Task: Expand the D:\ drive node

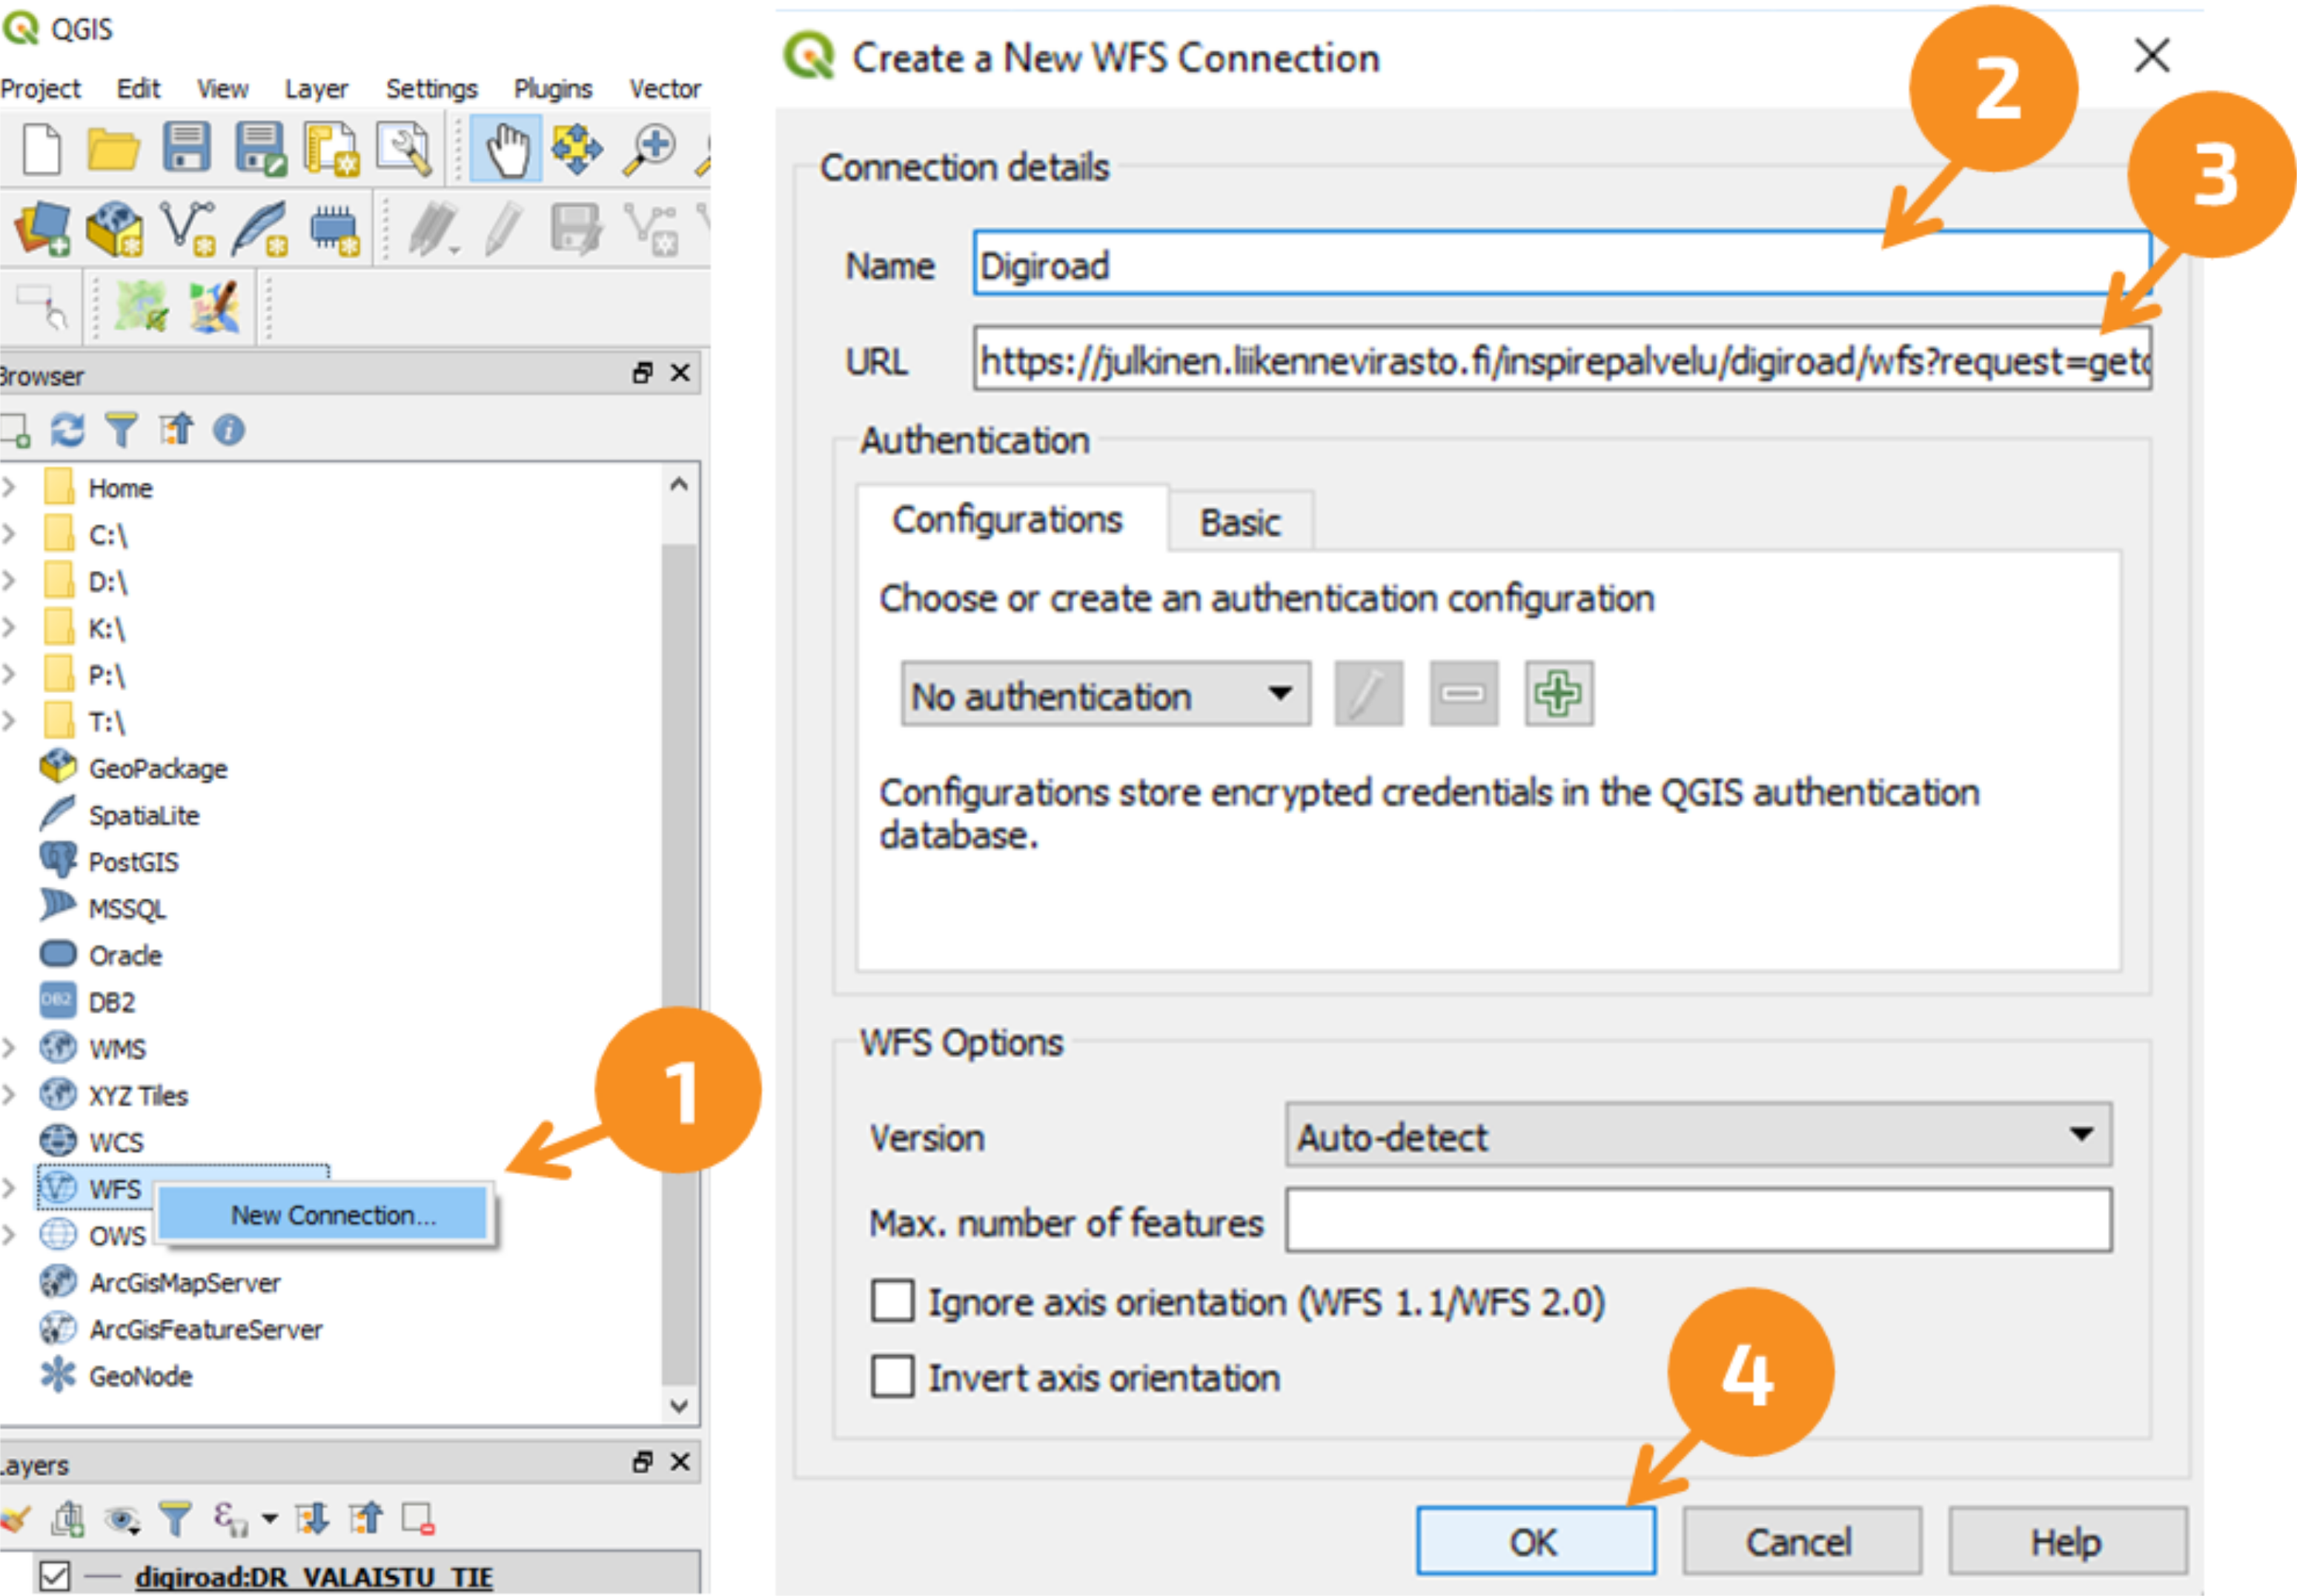Action: coord(9,581)
